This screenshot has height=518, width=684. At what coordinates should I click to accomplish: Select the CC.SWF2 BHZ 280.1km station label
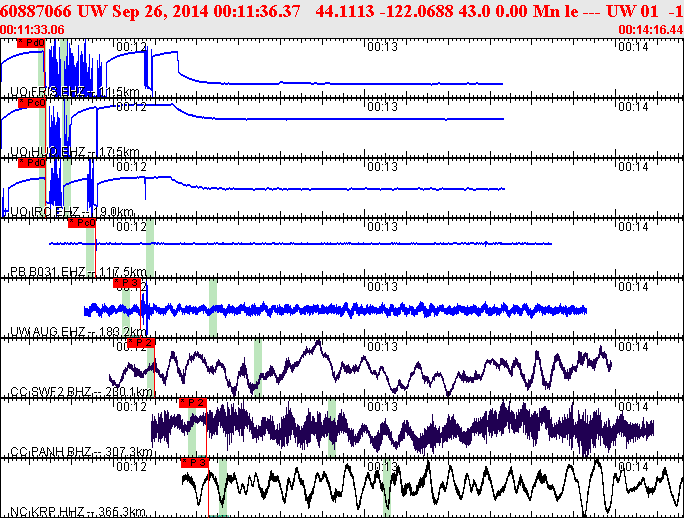81,391
